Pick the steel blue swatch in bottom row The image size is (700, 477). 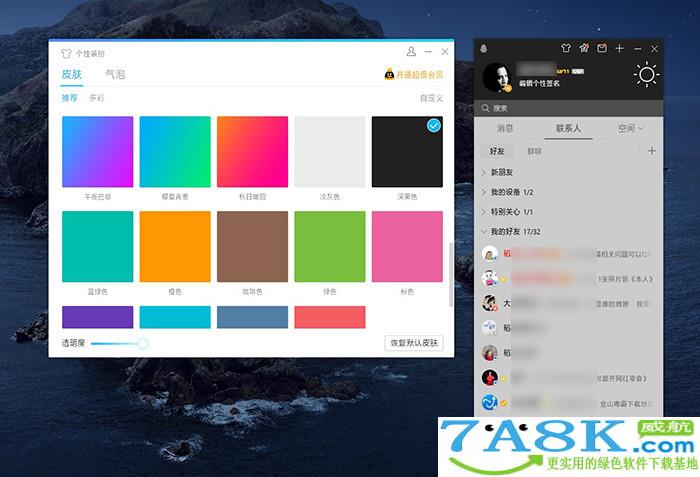[x=252, y=317]
